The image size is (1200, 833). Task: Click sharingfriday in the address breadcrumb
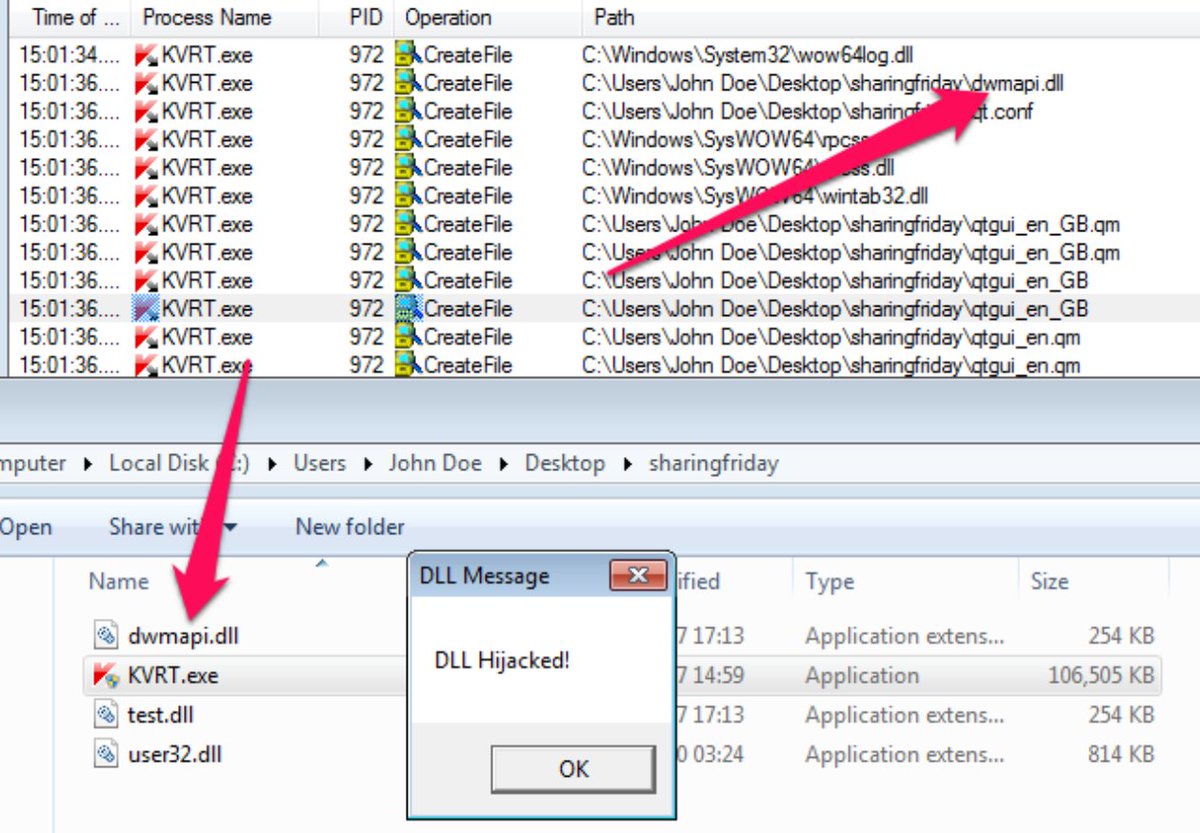tap(713, 463)
